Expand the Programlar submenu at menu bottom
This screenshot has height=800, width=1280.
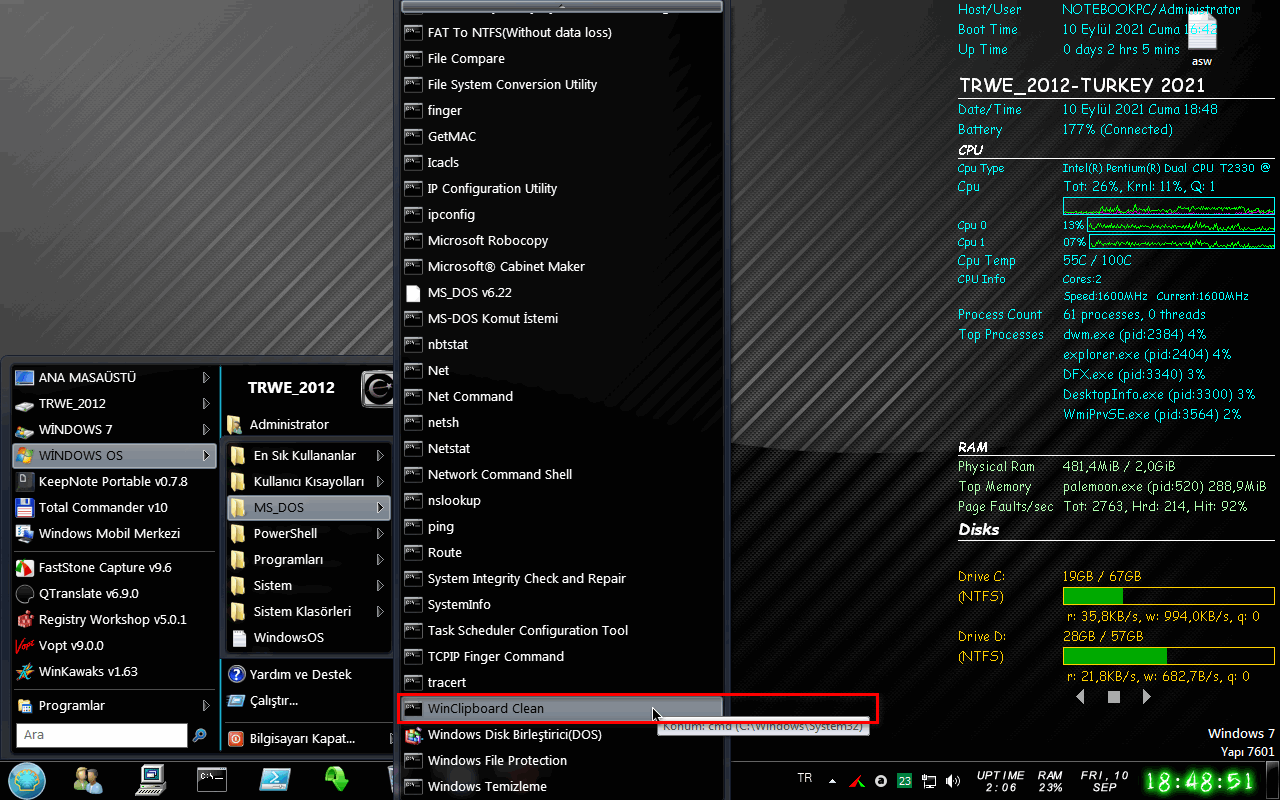click(114, 705)
